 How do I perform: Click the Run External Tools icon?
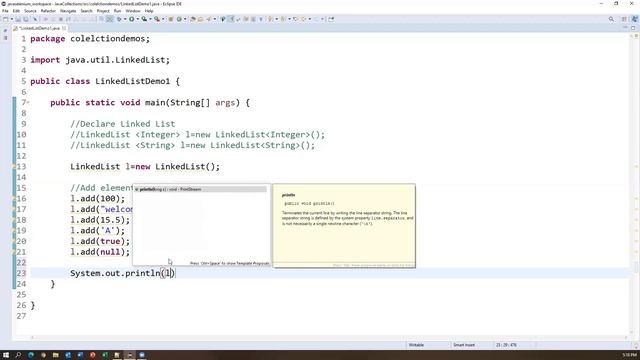tap(157, 19)
